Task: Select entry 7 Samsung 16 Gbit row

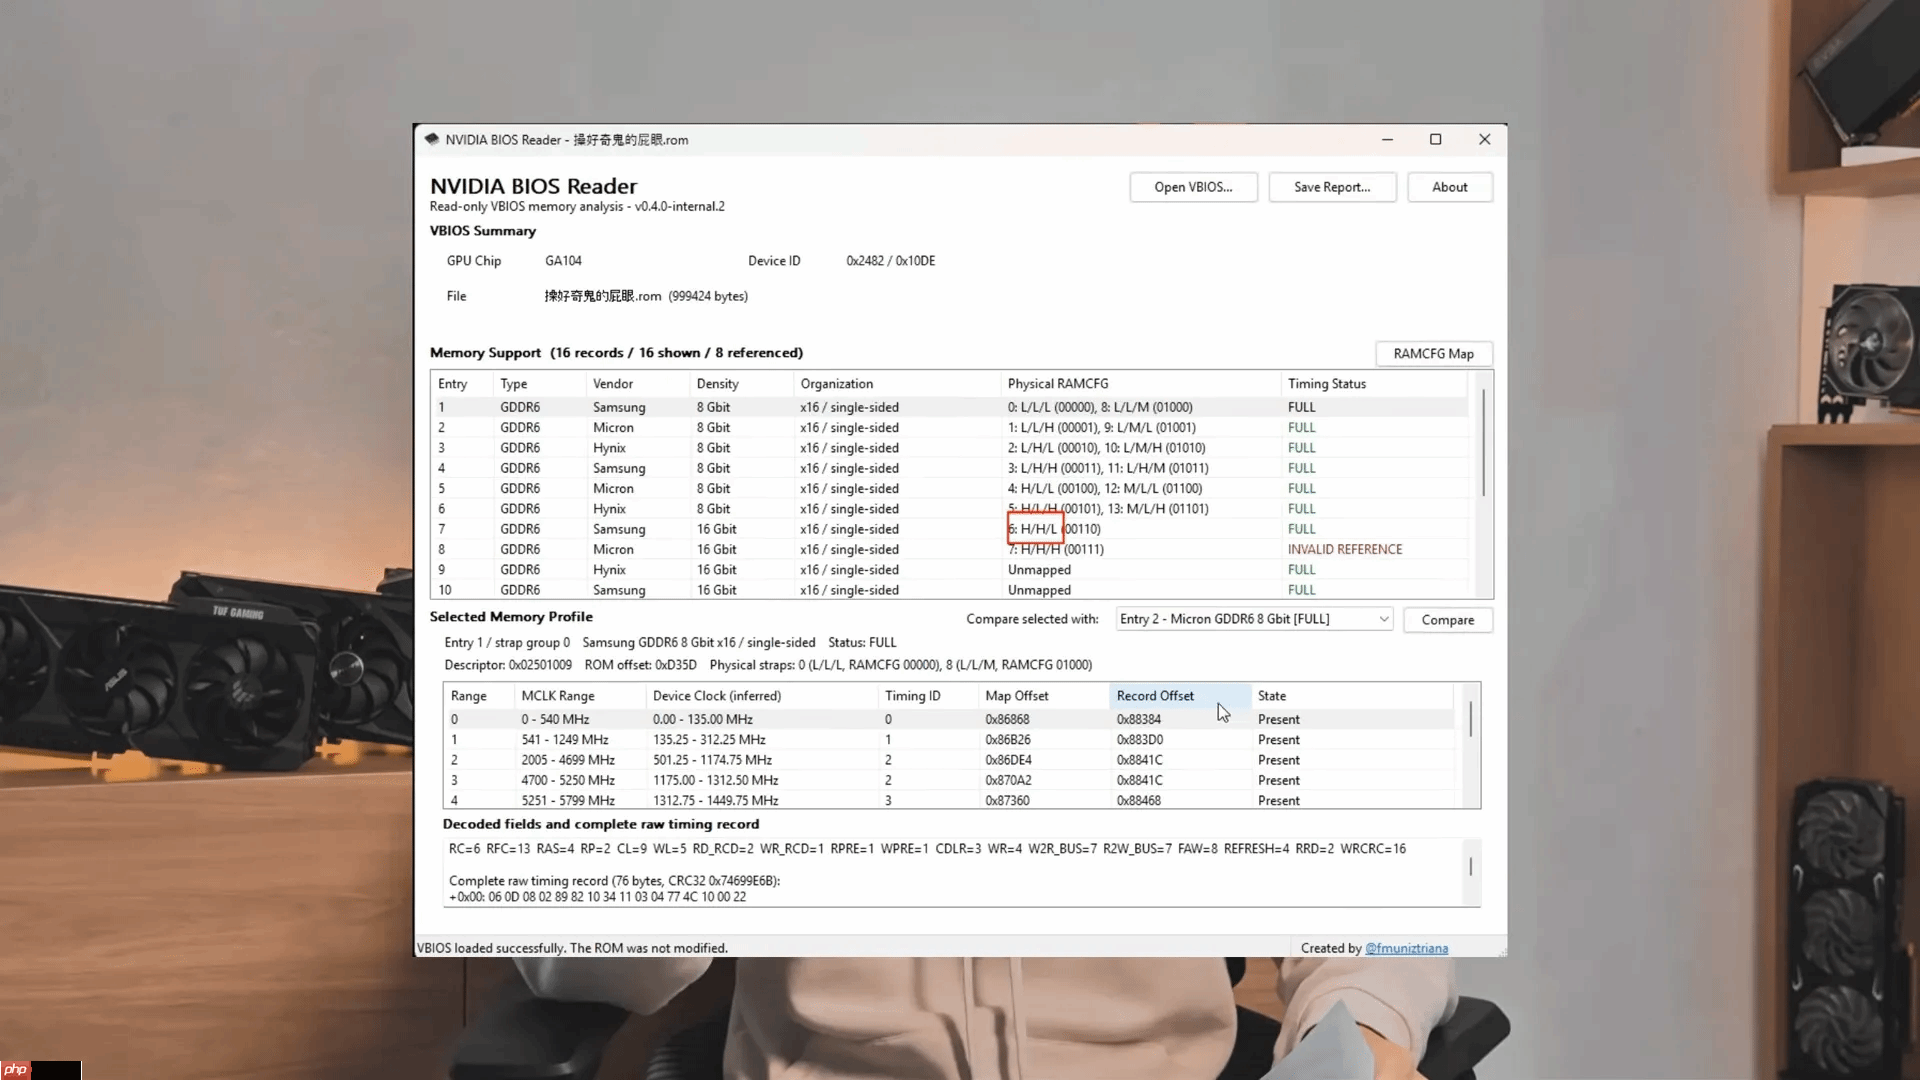Action: 950,529
